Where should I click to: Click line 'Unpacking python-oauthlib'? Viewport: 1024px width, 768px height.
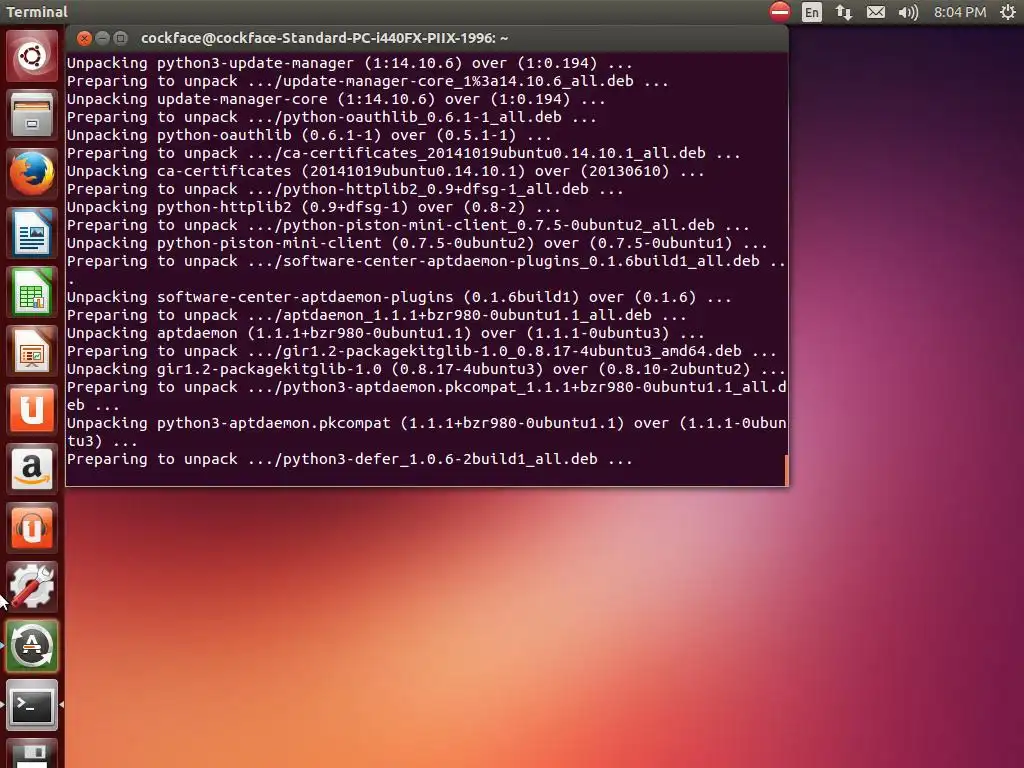(x=309, y=135)
